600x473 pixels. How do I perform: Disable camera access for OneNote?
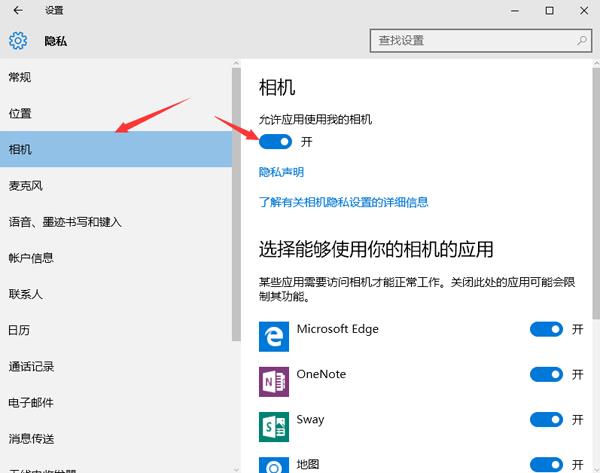pos(546,374)
